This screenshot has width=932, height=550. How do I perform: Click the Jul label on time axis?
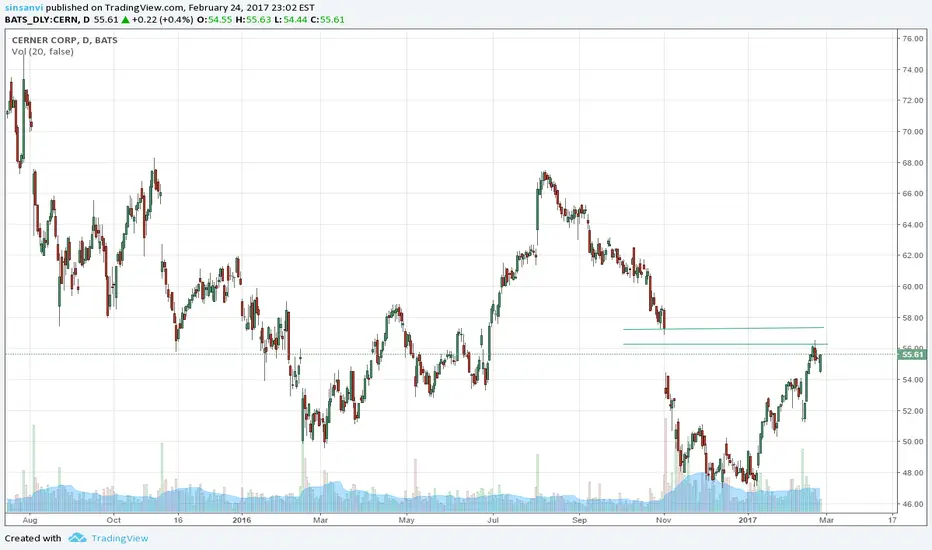point(493,520)
